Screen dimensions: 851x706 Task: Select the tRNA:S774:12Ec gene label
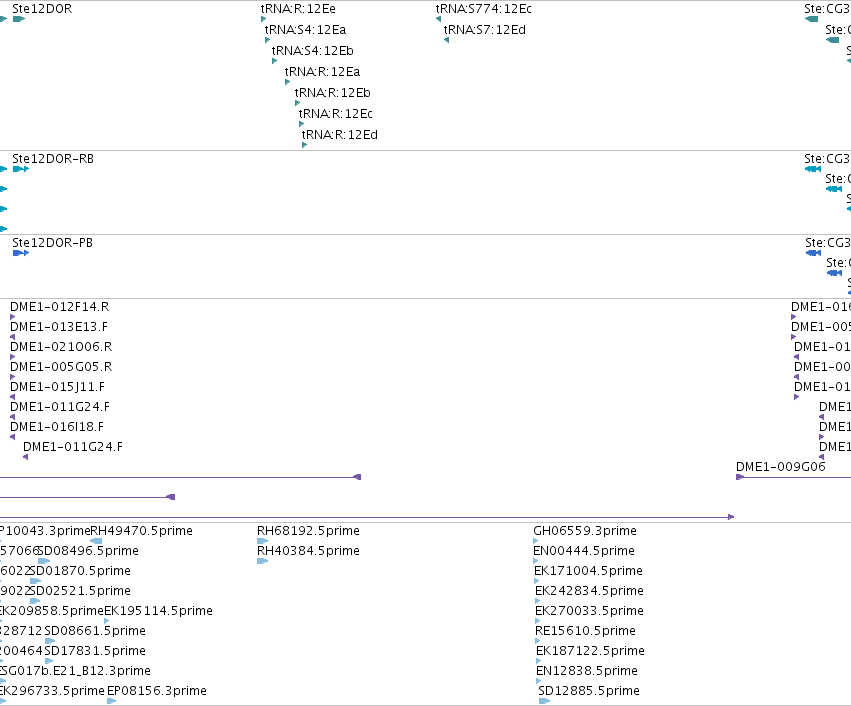point(484,9)
